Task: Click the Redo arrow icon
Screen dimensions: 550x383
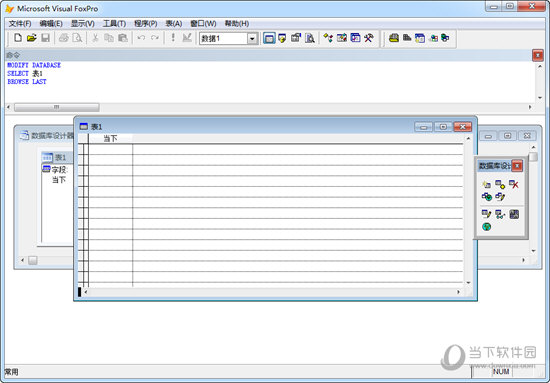Action: [x=155, y=38]
